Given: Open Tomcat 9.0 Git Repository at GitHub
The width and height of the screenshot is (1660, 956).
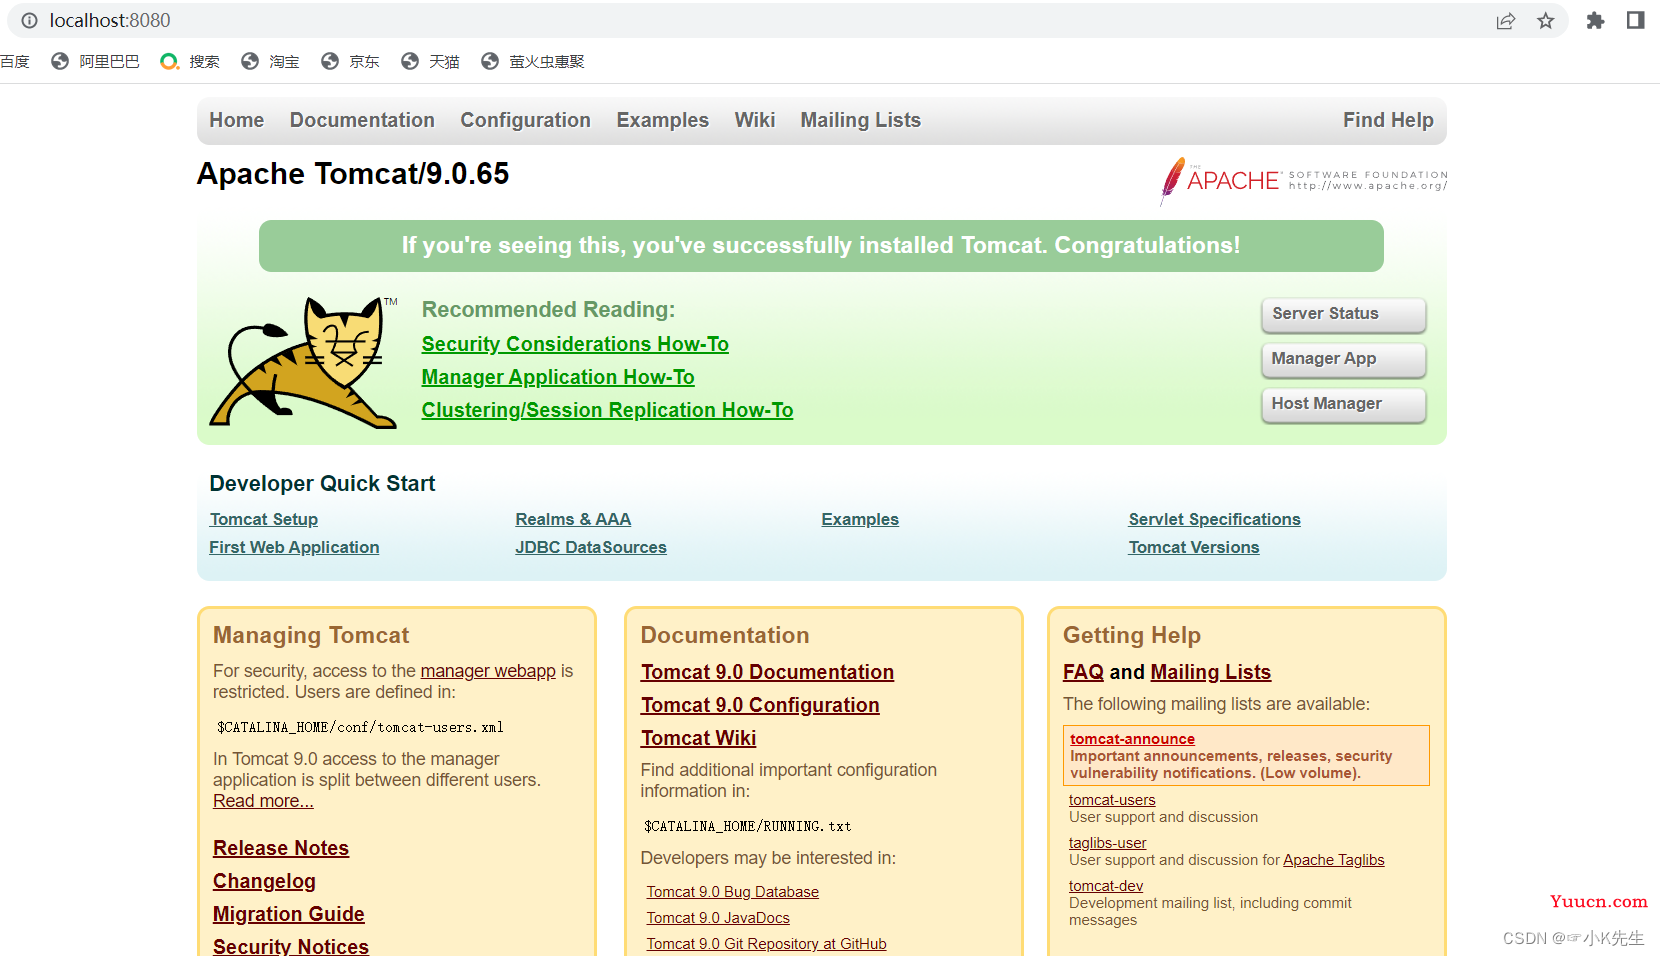Looking at the screenshot, I should [x=766, y=944].
